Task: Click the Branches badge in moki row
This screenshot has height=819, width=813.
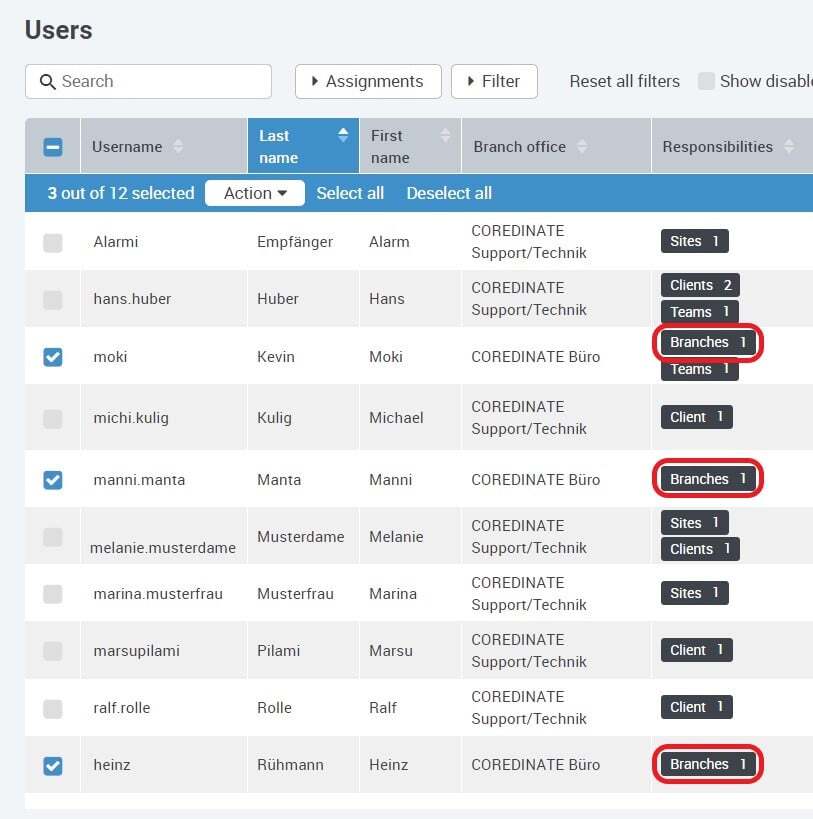Action: [x=708, y=342]
